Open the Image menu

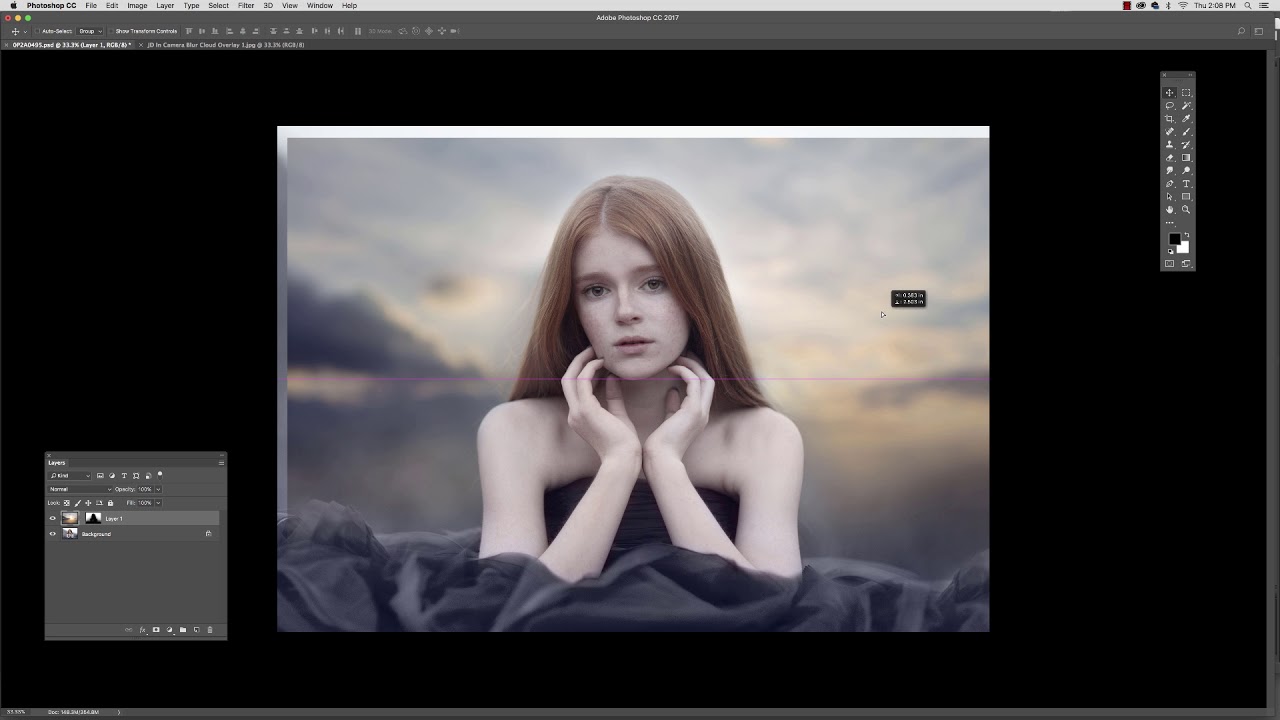(x=137, y=6)
